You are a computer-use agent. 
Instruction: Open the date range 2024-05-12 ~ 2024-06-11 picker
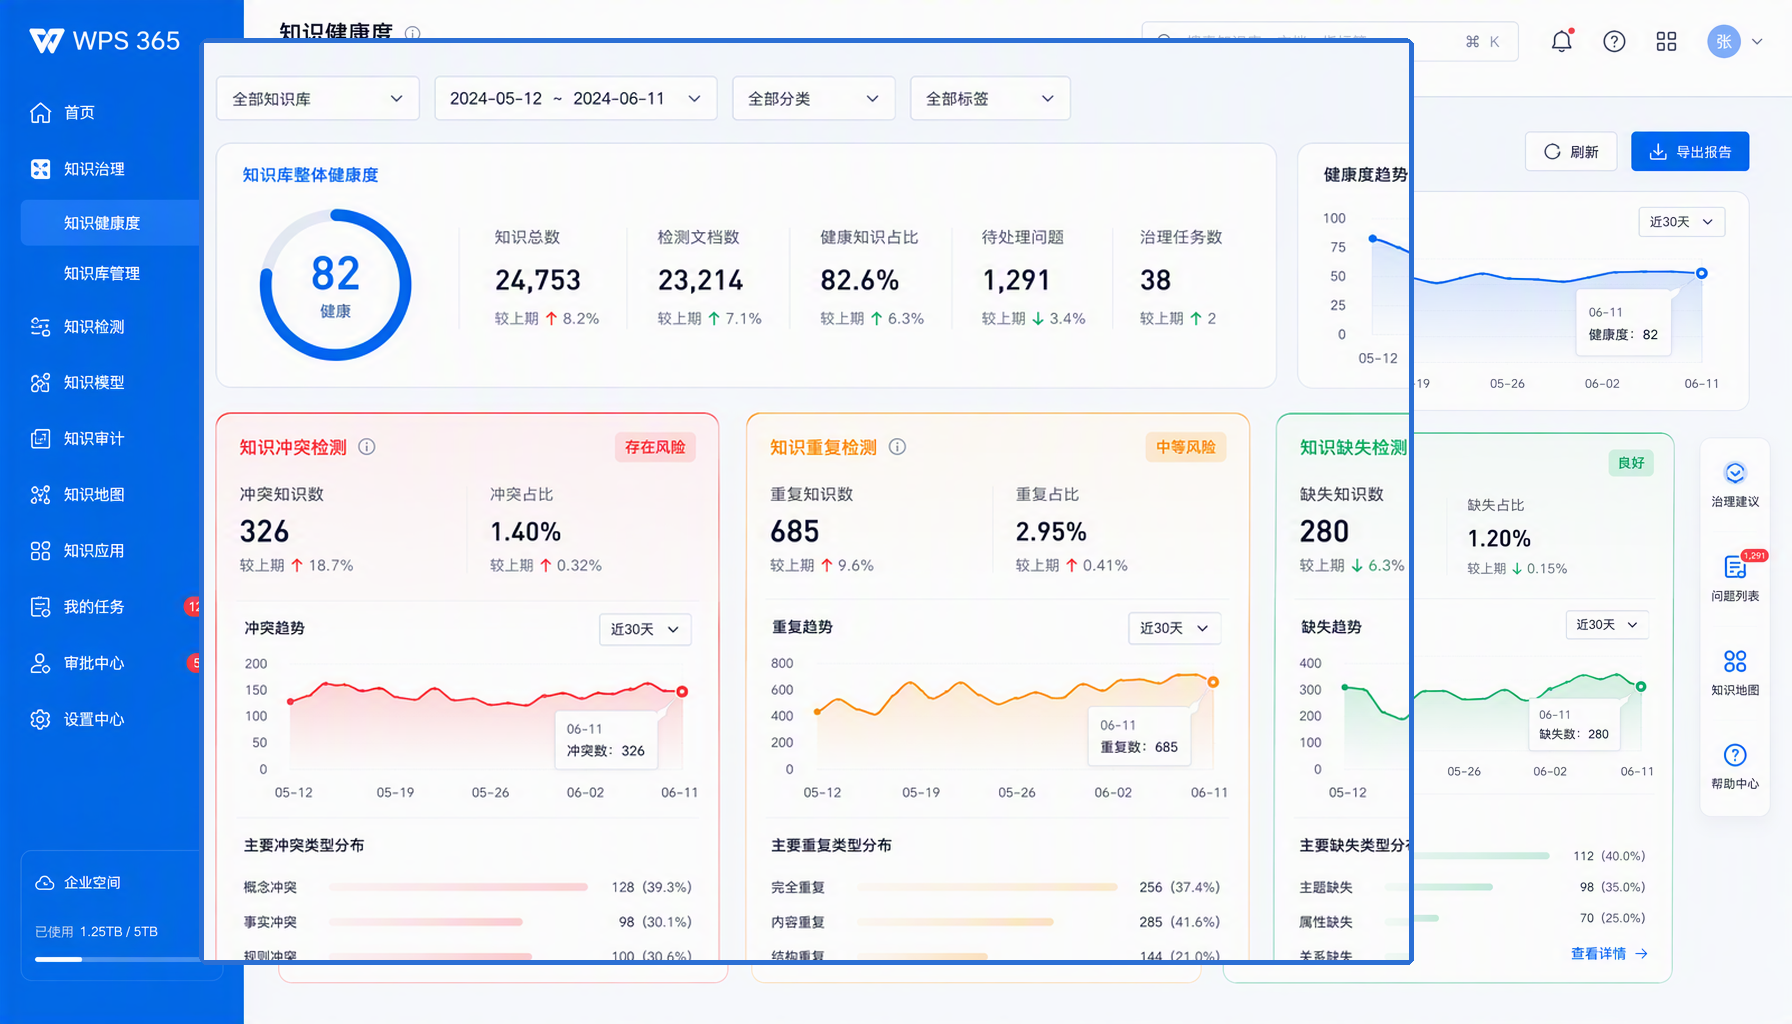[576, 98]
